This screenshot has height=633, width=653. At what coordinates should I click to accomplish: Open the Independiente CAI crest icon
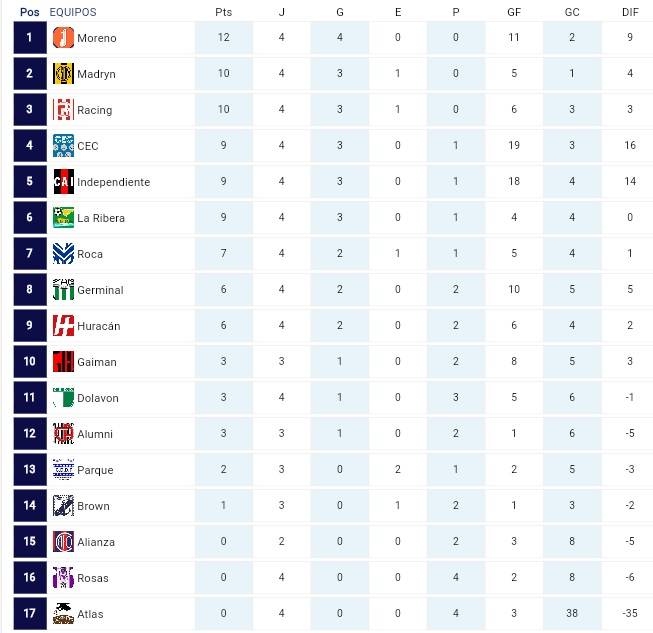pyautogui.click(x=63, y=182)
